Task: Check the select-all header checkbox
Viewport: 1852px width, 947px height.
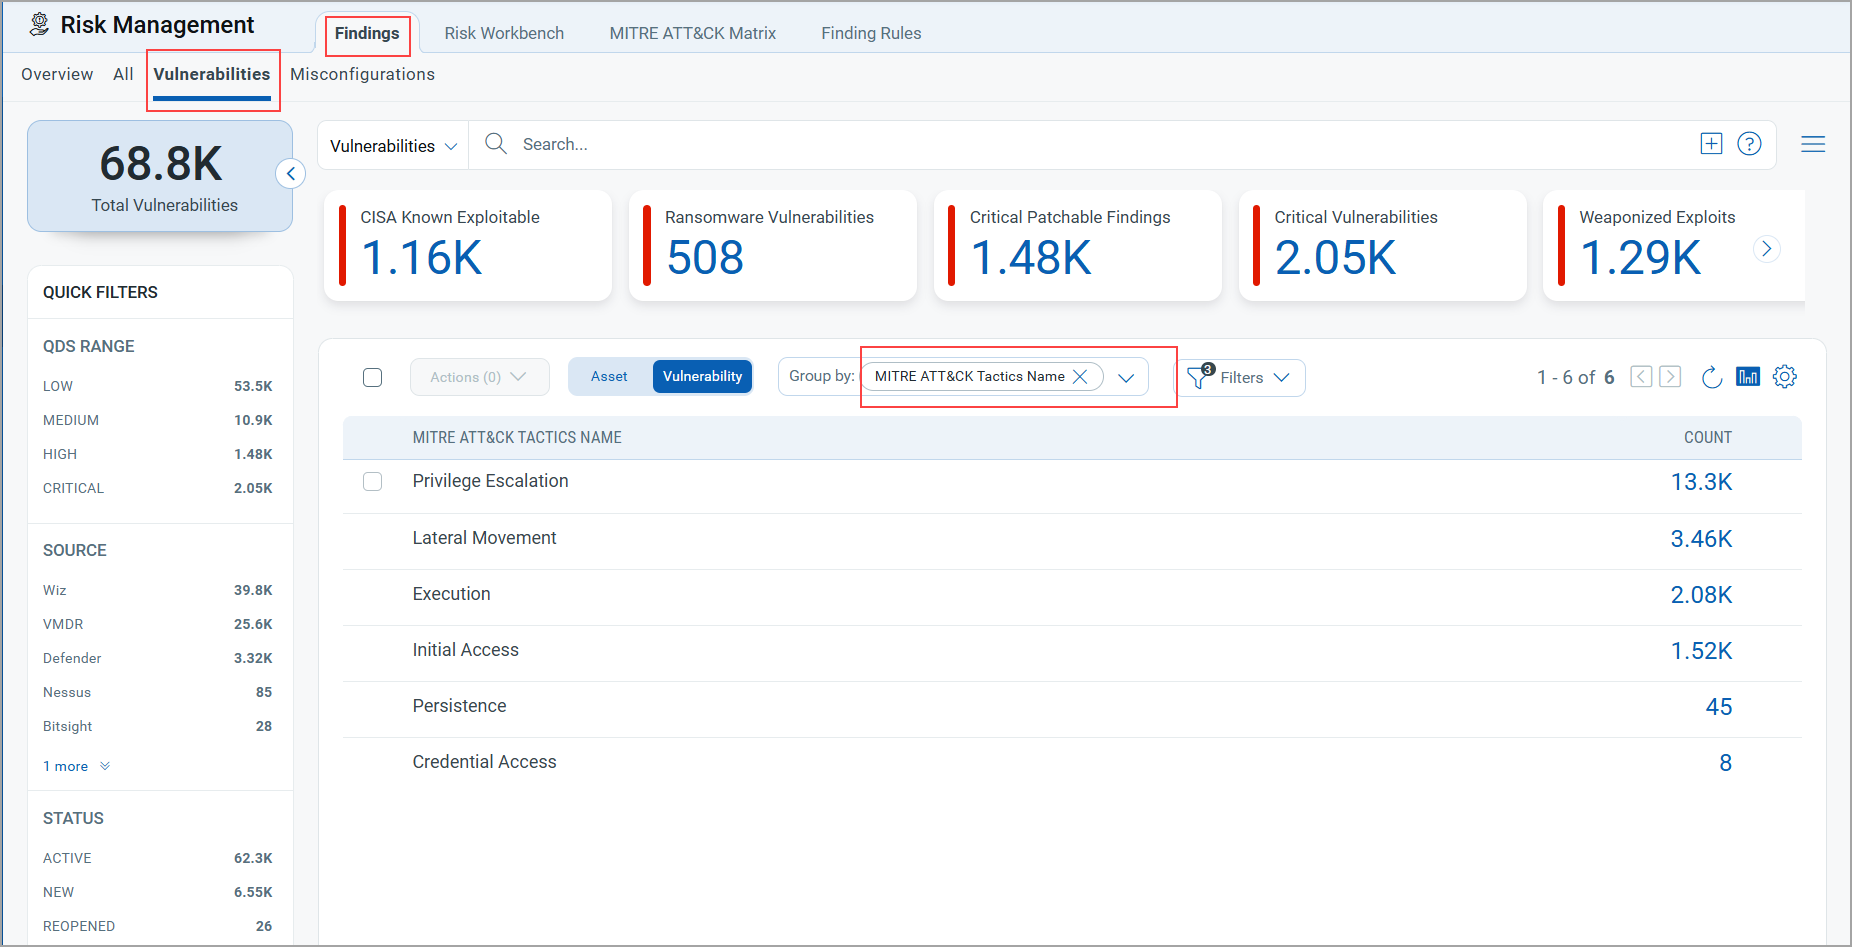Action: (x=373, y=377)
